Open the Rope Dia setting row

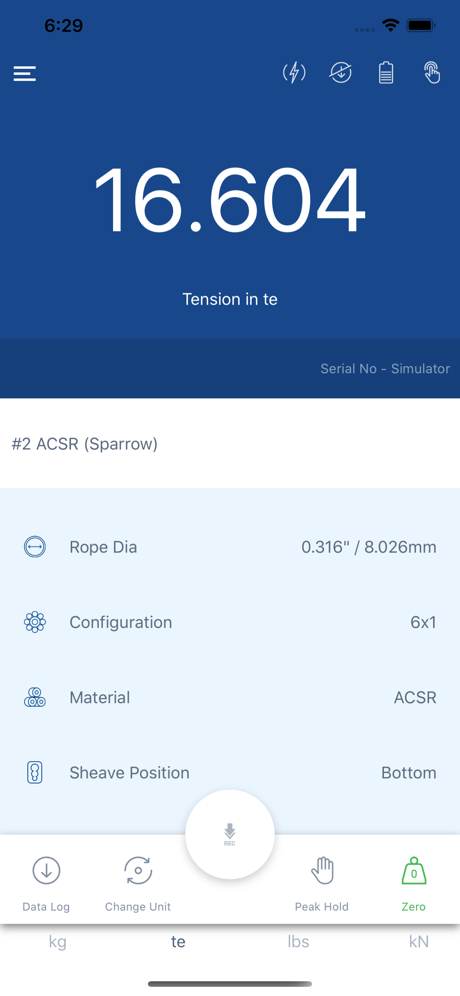tap(230, 547)
